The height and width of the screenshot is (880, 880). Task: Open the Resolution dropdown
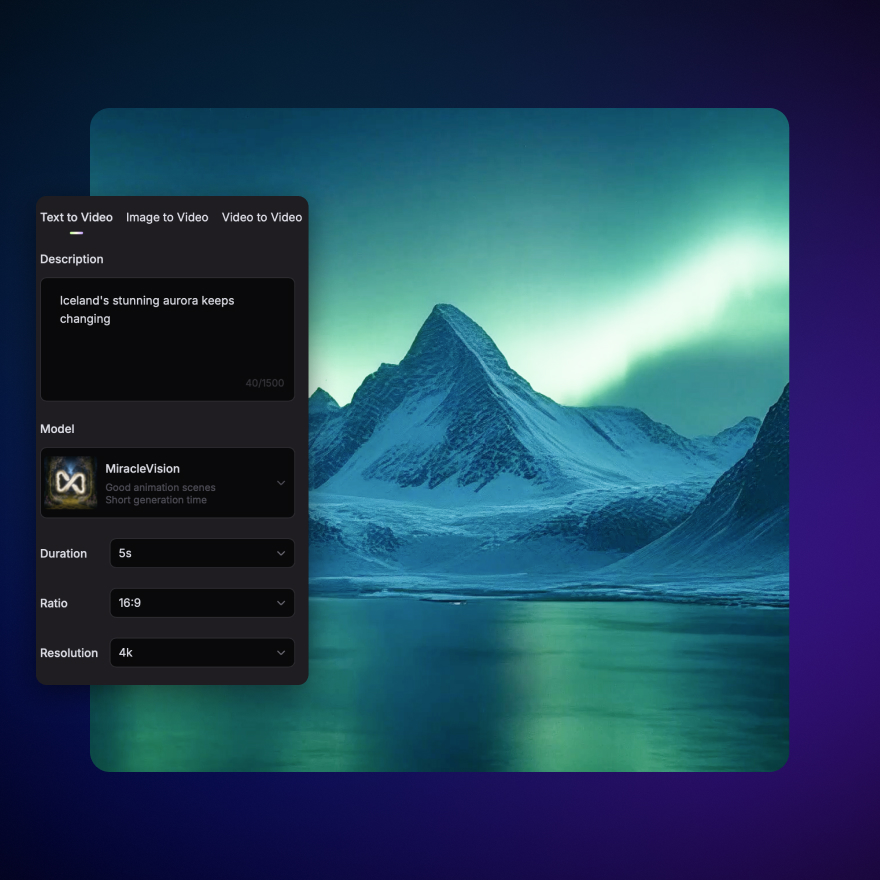coord(200,652)
